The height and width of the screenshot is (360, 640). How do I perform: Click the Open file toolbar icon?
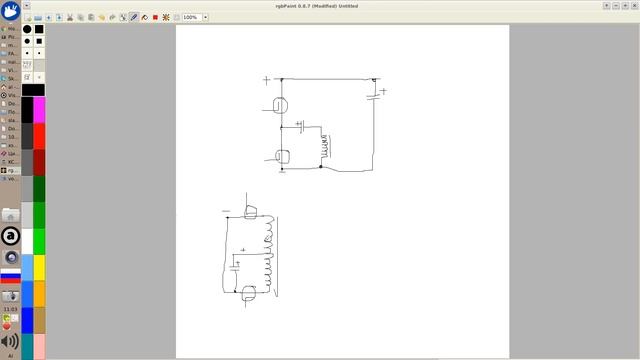click(38, 18)
